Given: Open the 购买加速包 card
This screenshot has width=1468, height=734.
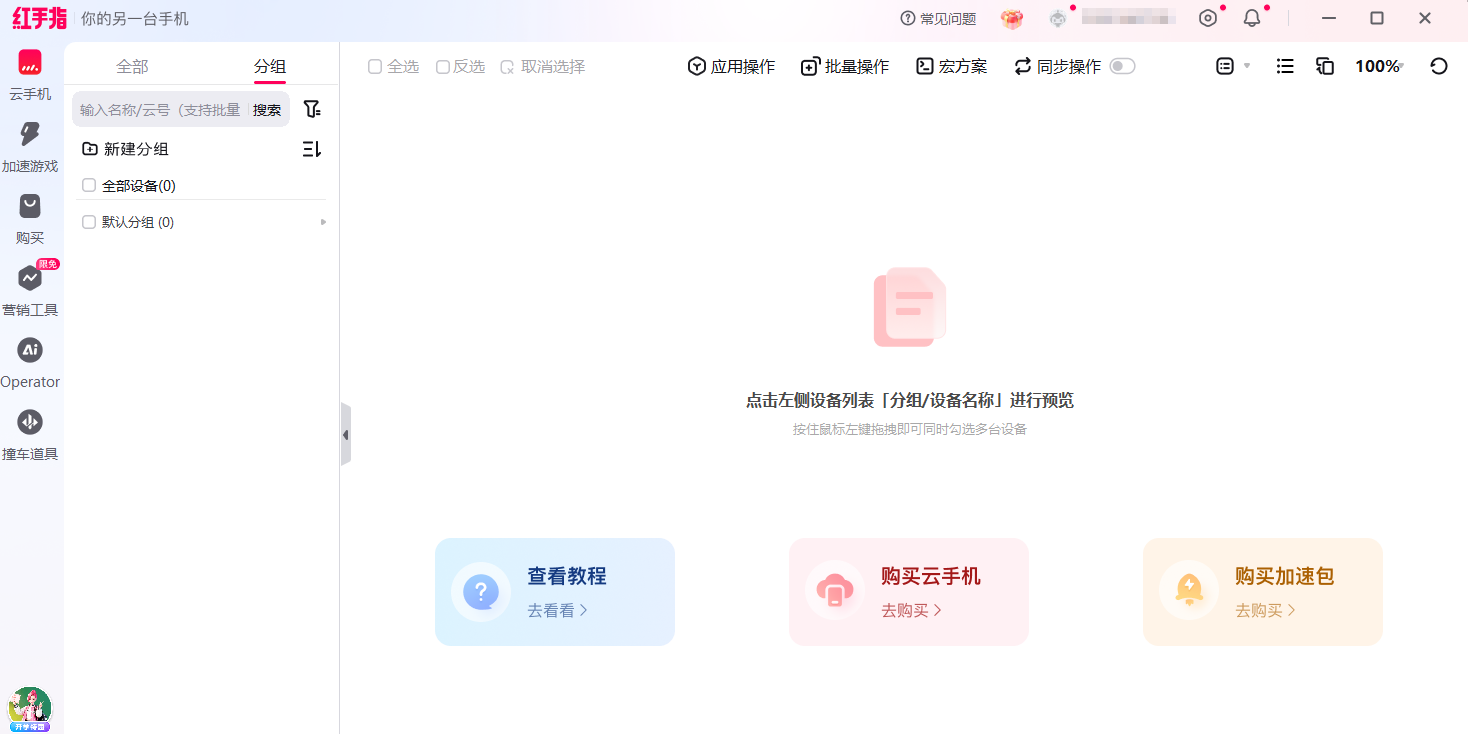Looking at the screenshot, I should point(1263,592).
